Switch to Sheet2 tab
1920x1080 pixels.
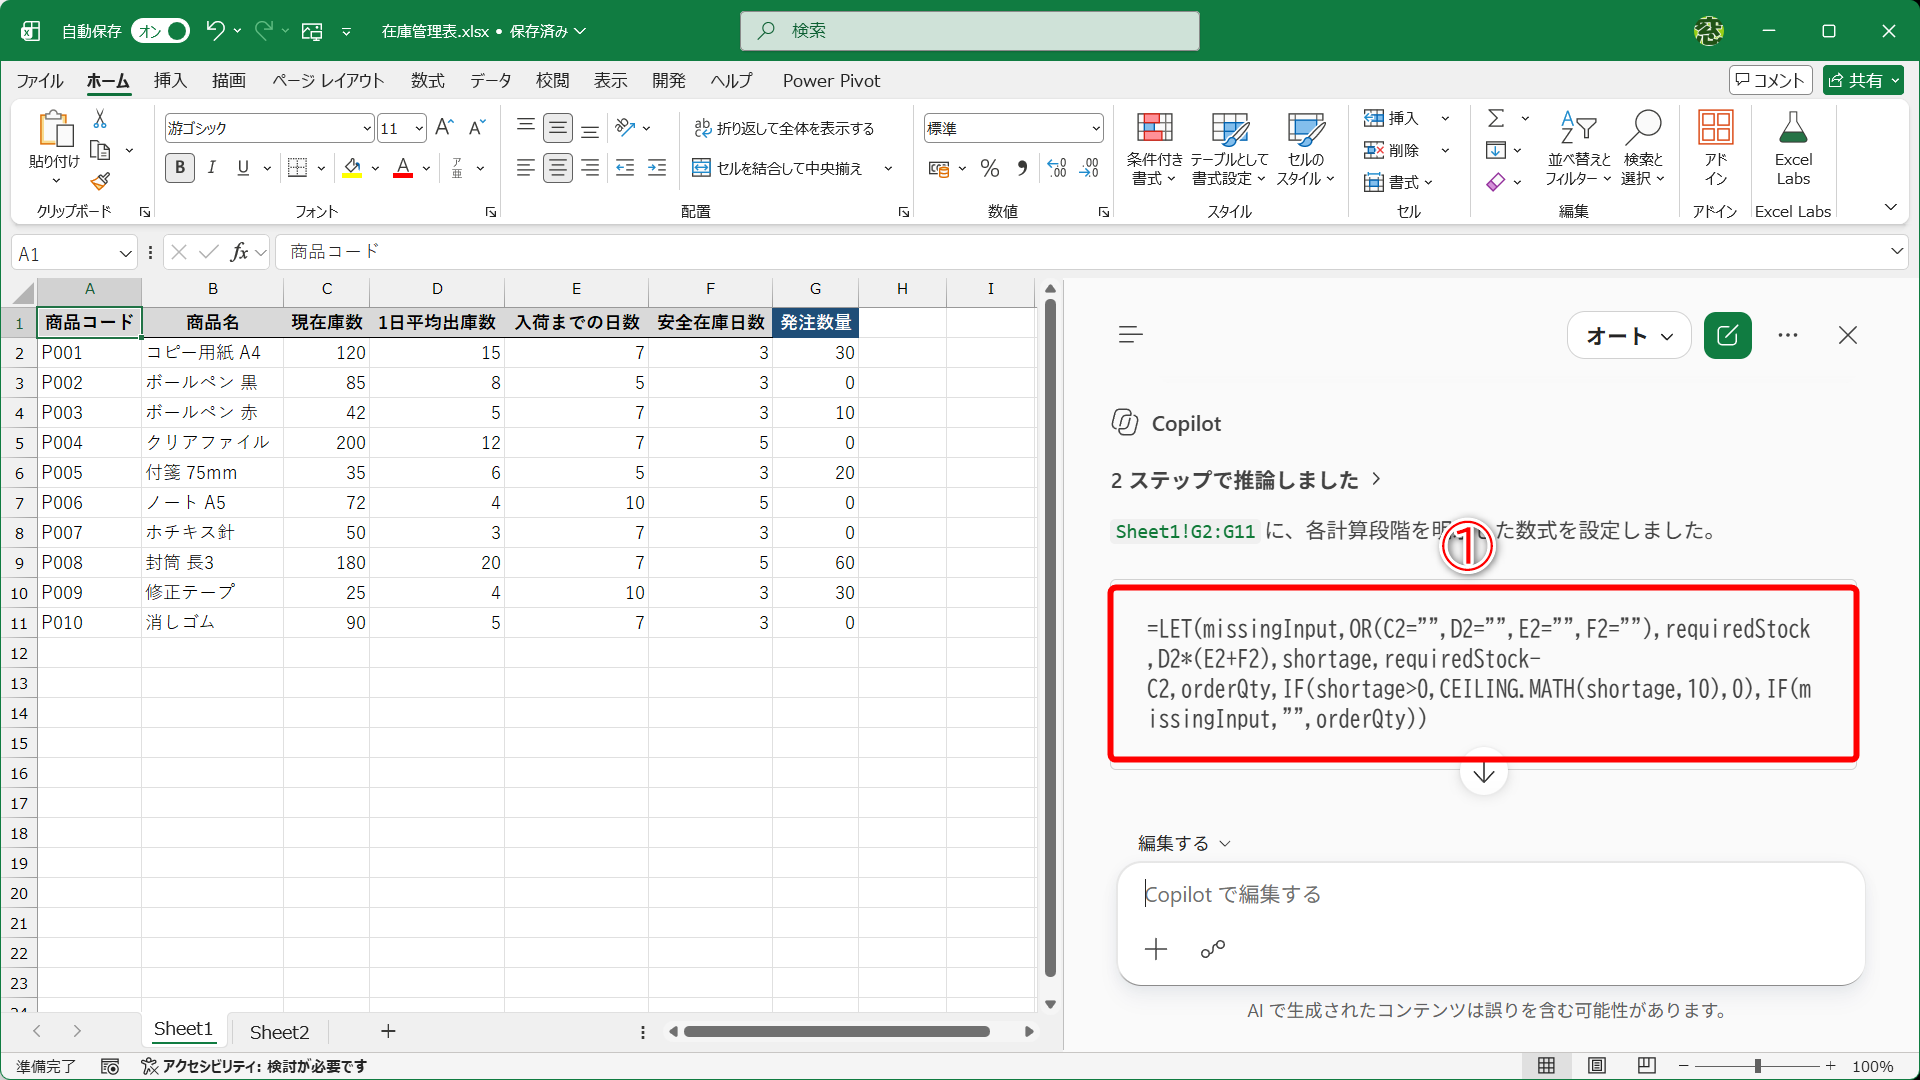tap(279, 1032)
